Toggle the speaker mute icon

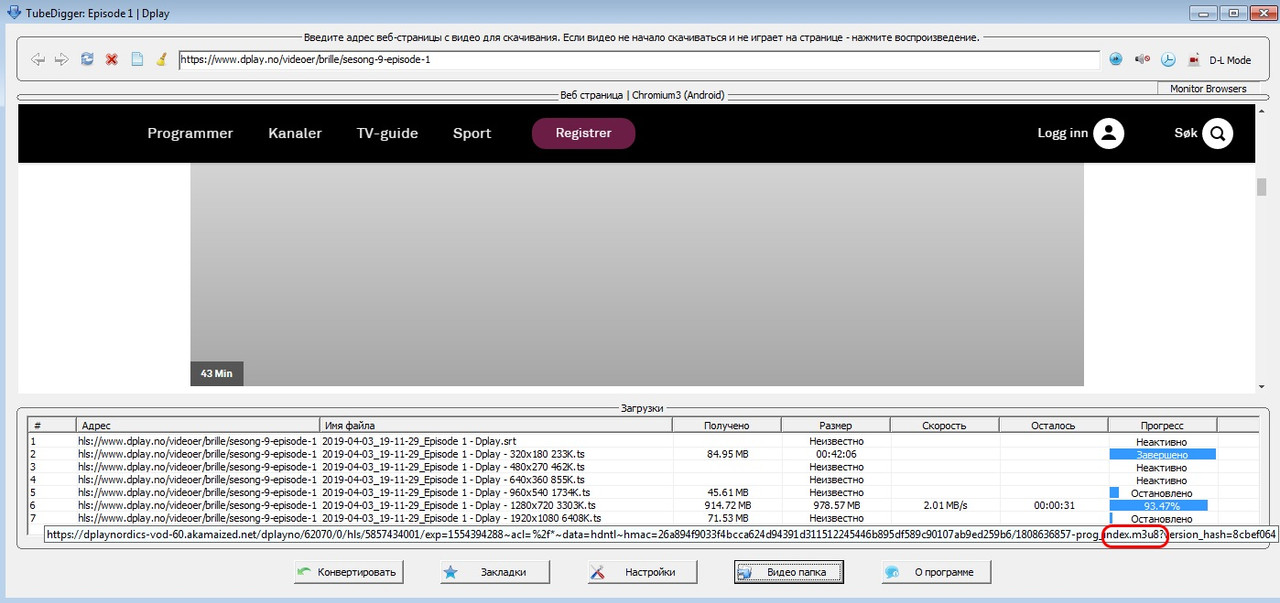point(1143,60)
